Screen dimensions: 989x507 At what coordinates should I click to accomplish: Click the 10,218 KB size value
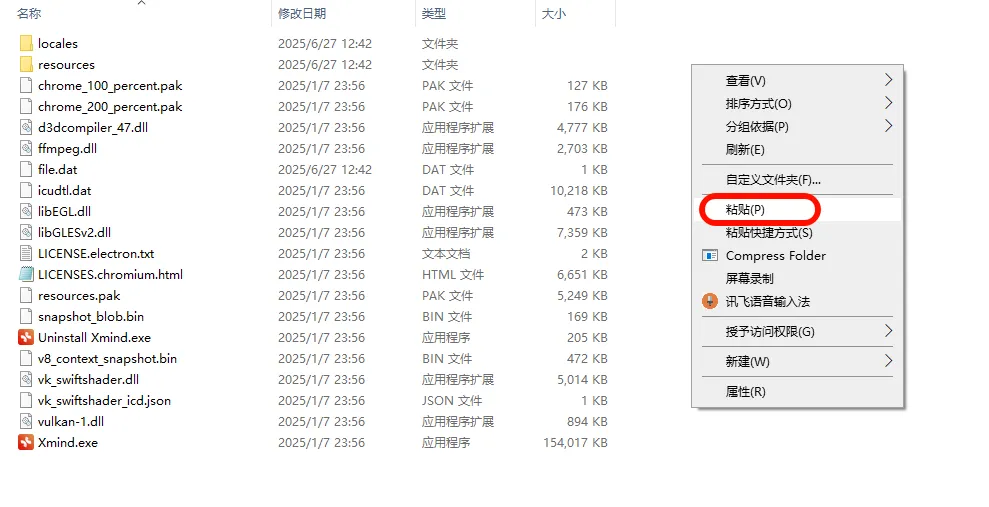(579, 190)
